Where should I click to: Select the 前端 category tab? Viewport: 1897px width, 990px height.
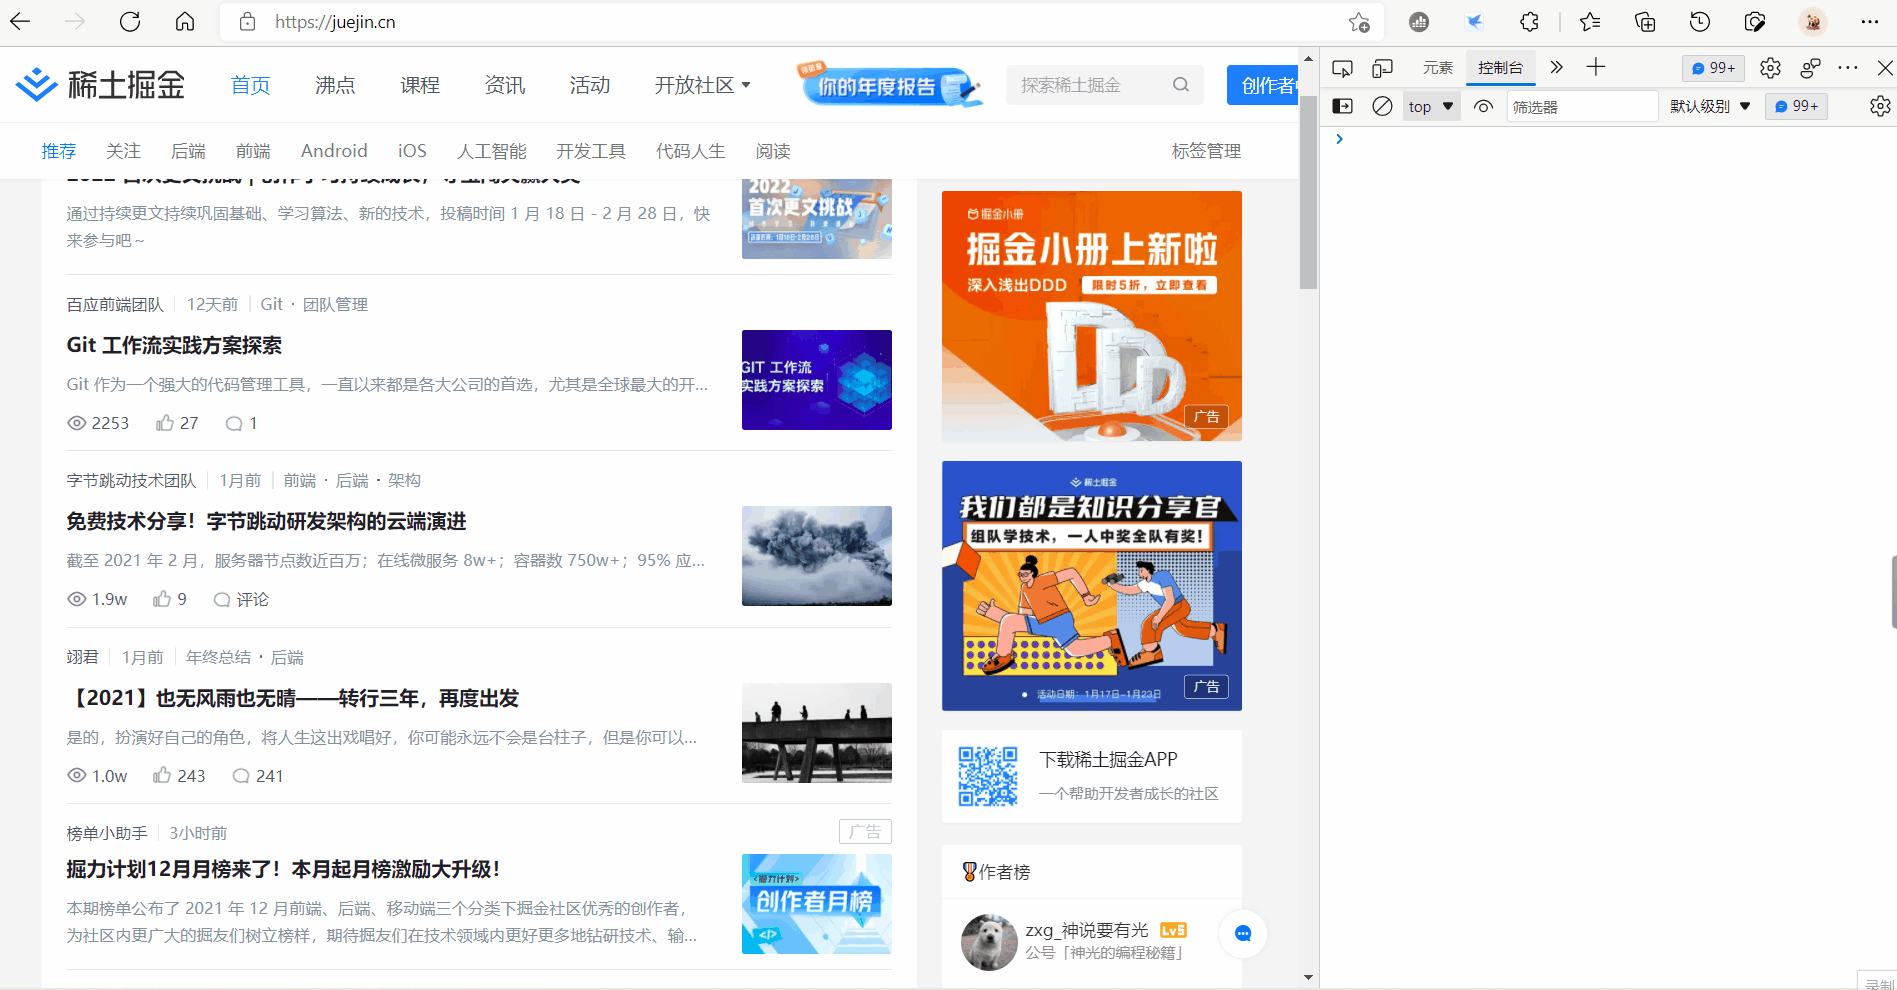click(253, 151)
